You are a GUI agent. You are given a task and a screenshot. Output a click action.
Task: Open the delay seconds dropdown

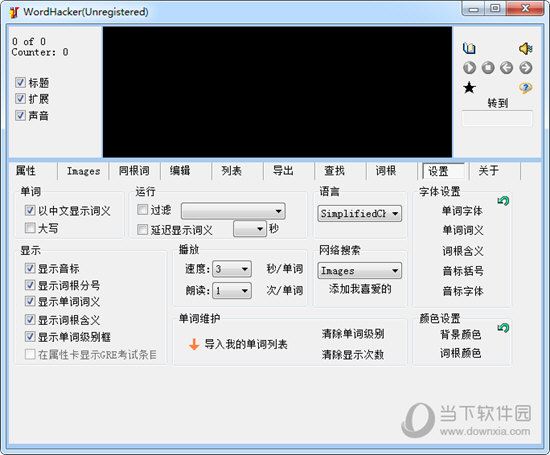click(x=250, y=229)
